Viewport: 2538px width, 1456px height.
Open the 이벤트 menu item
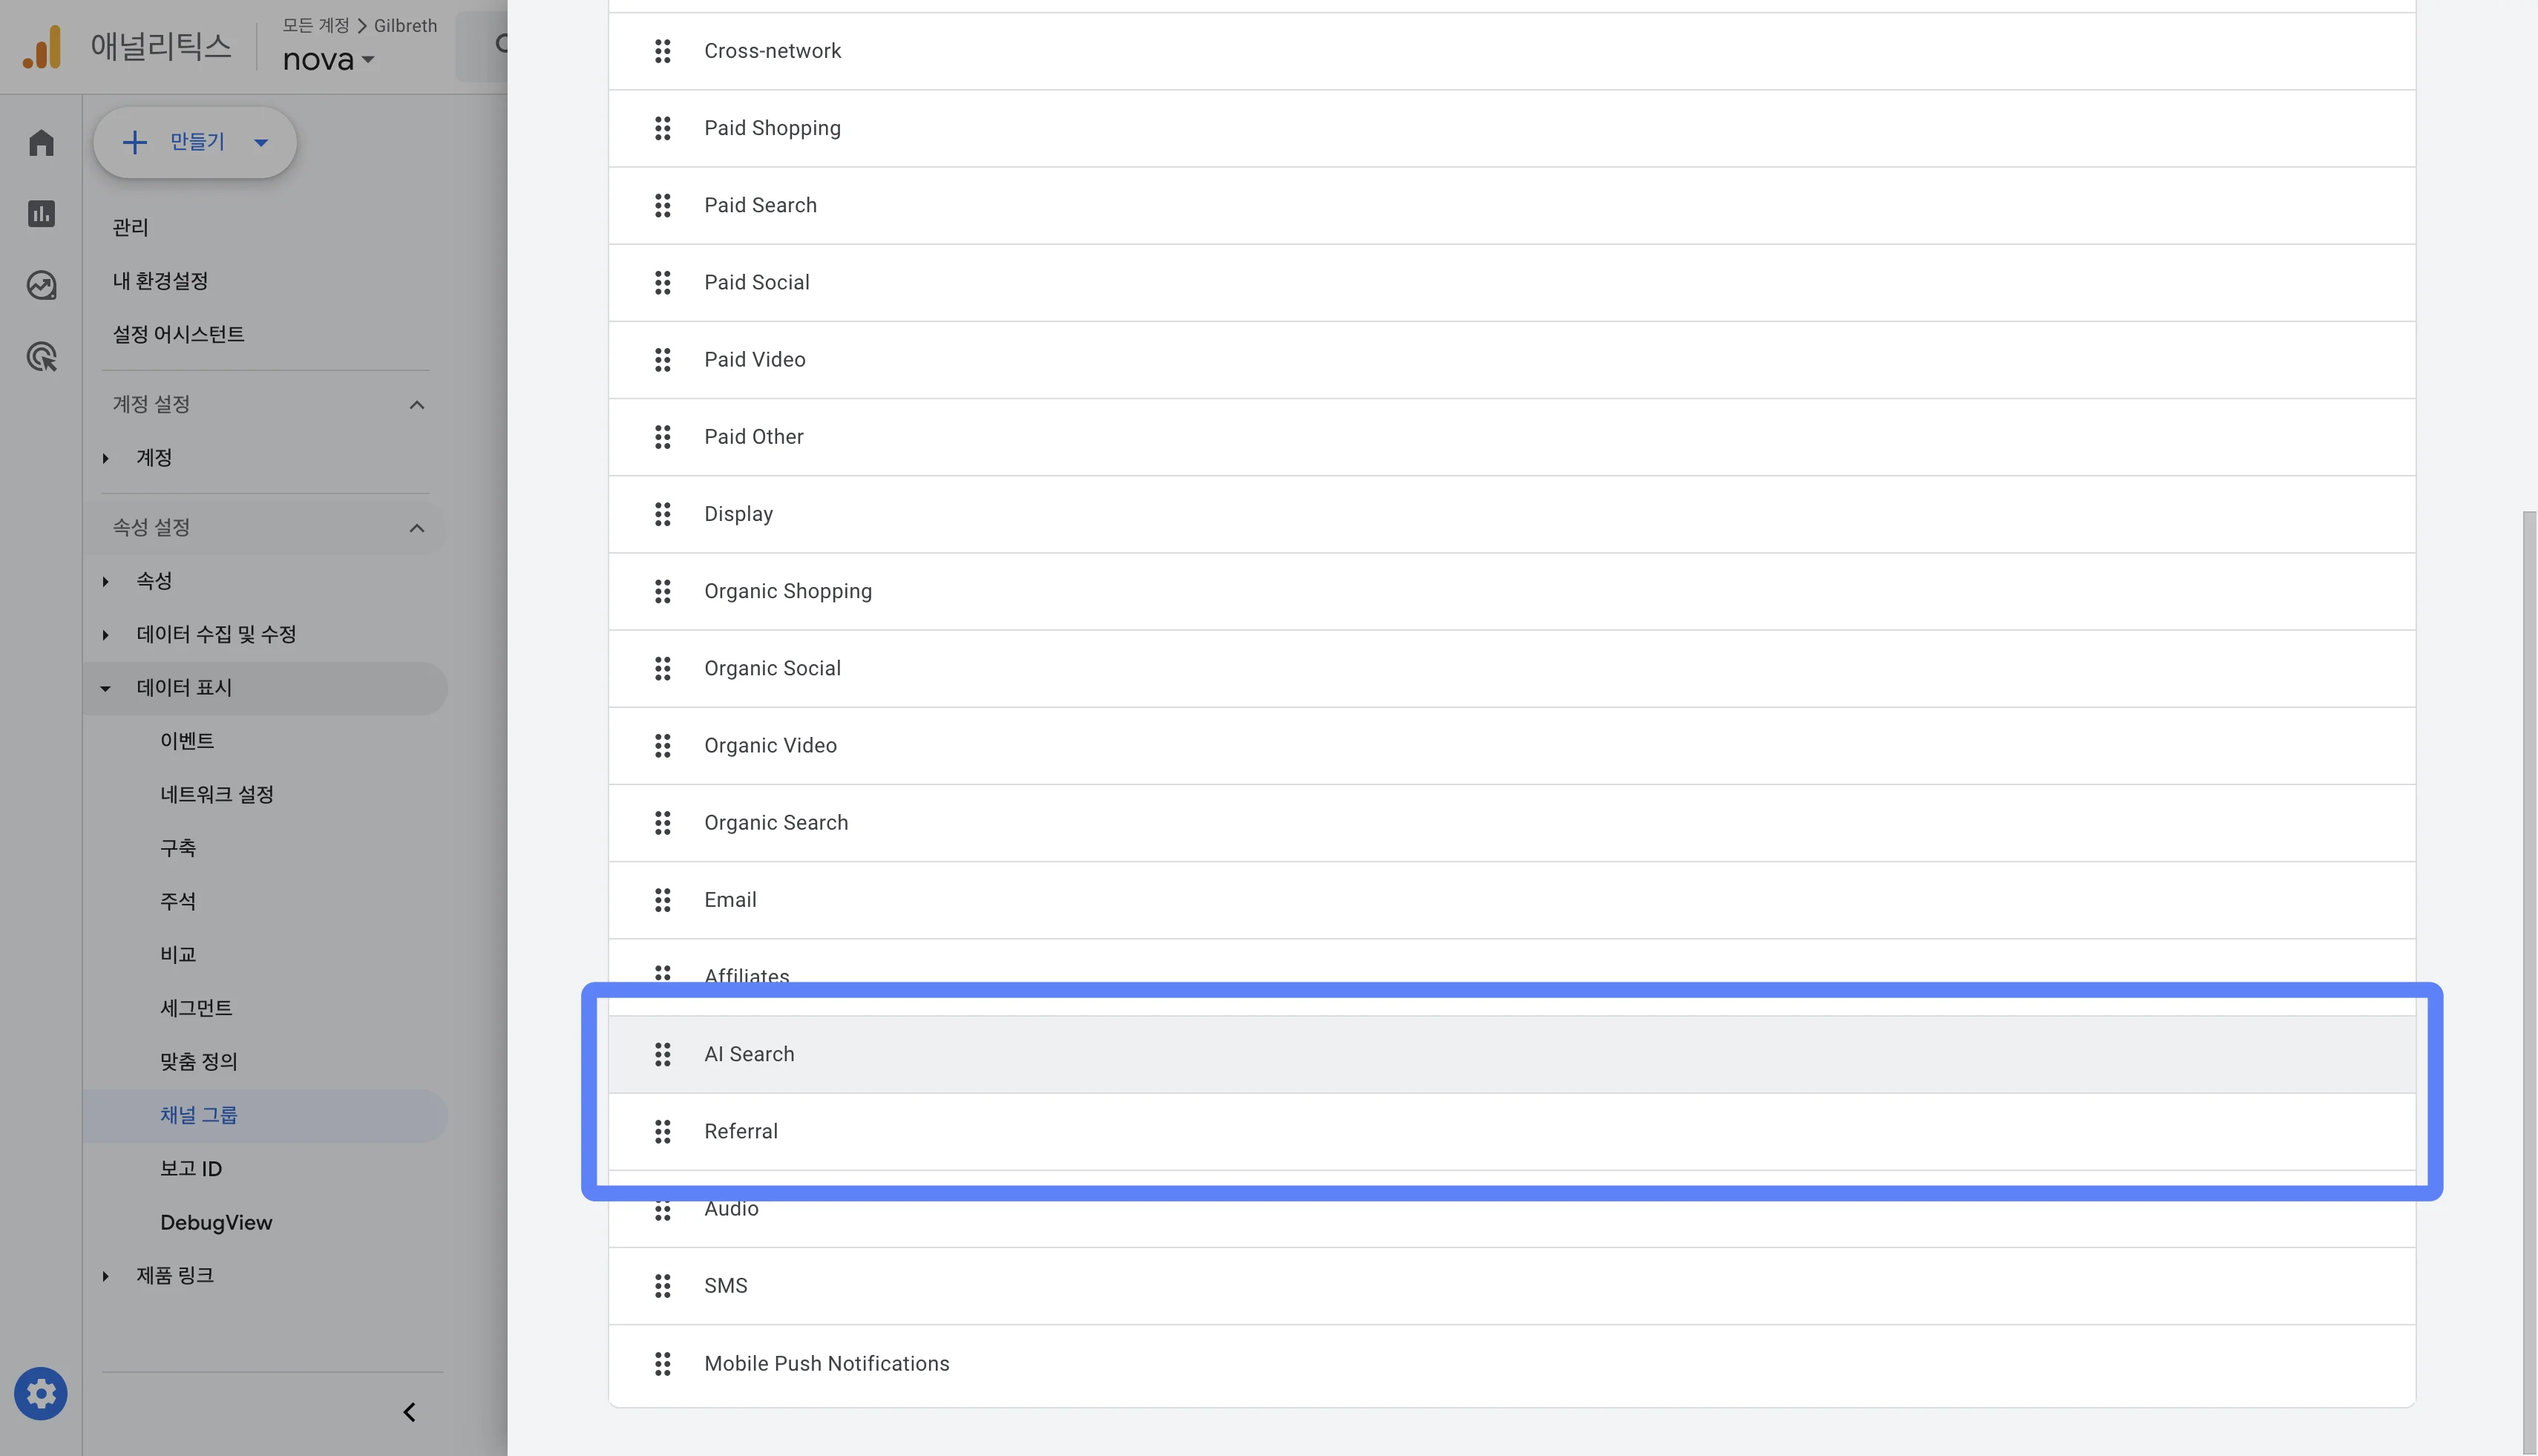click(x=187, y=741)
